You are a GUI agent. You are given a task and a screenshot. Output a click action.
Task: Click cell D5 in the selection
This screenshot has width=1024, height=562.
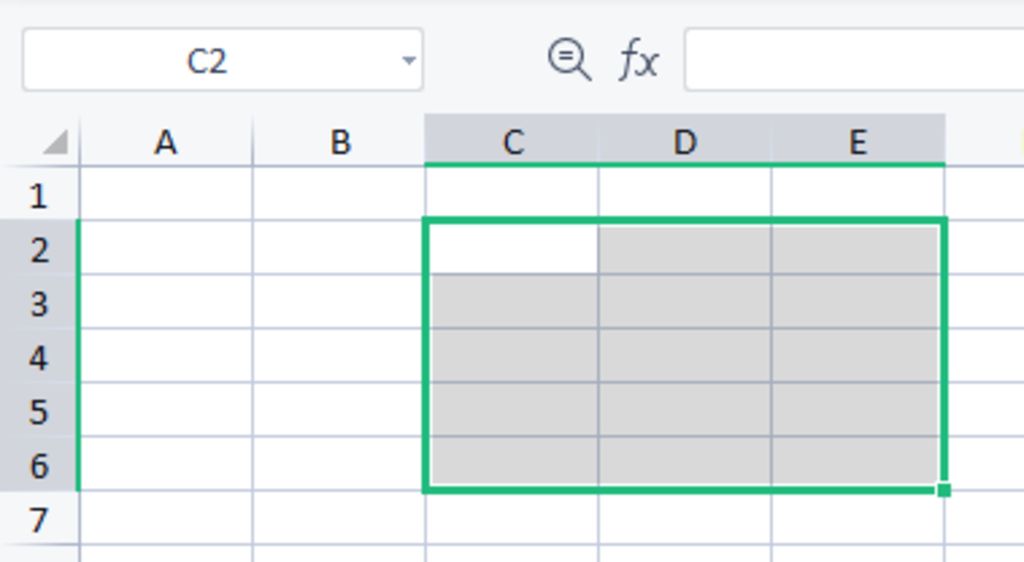click(685, 410)
